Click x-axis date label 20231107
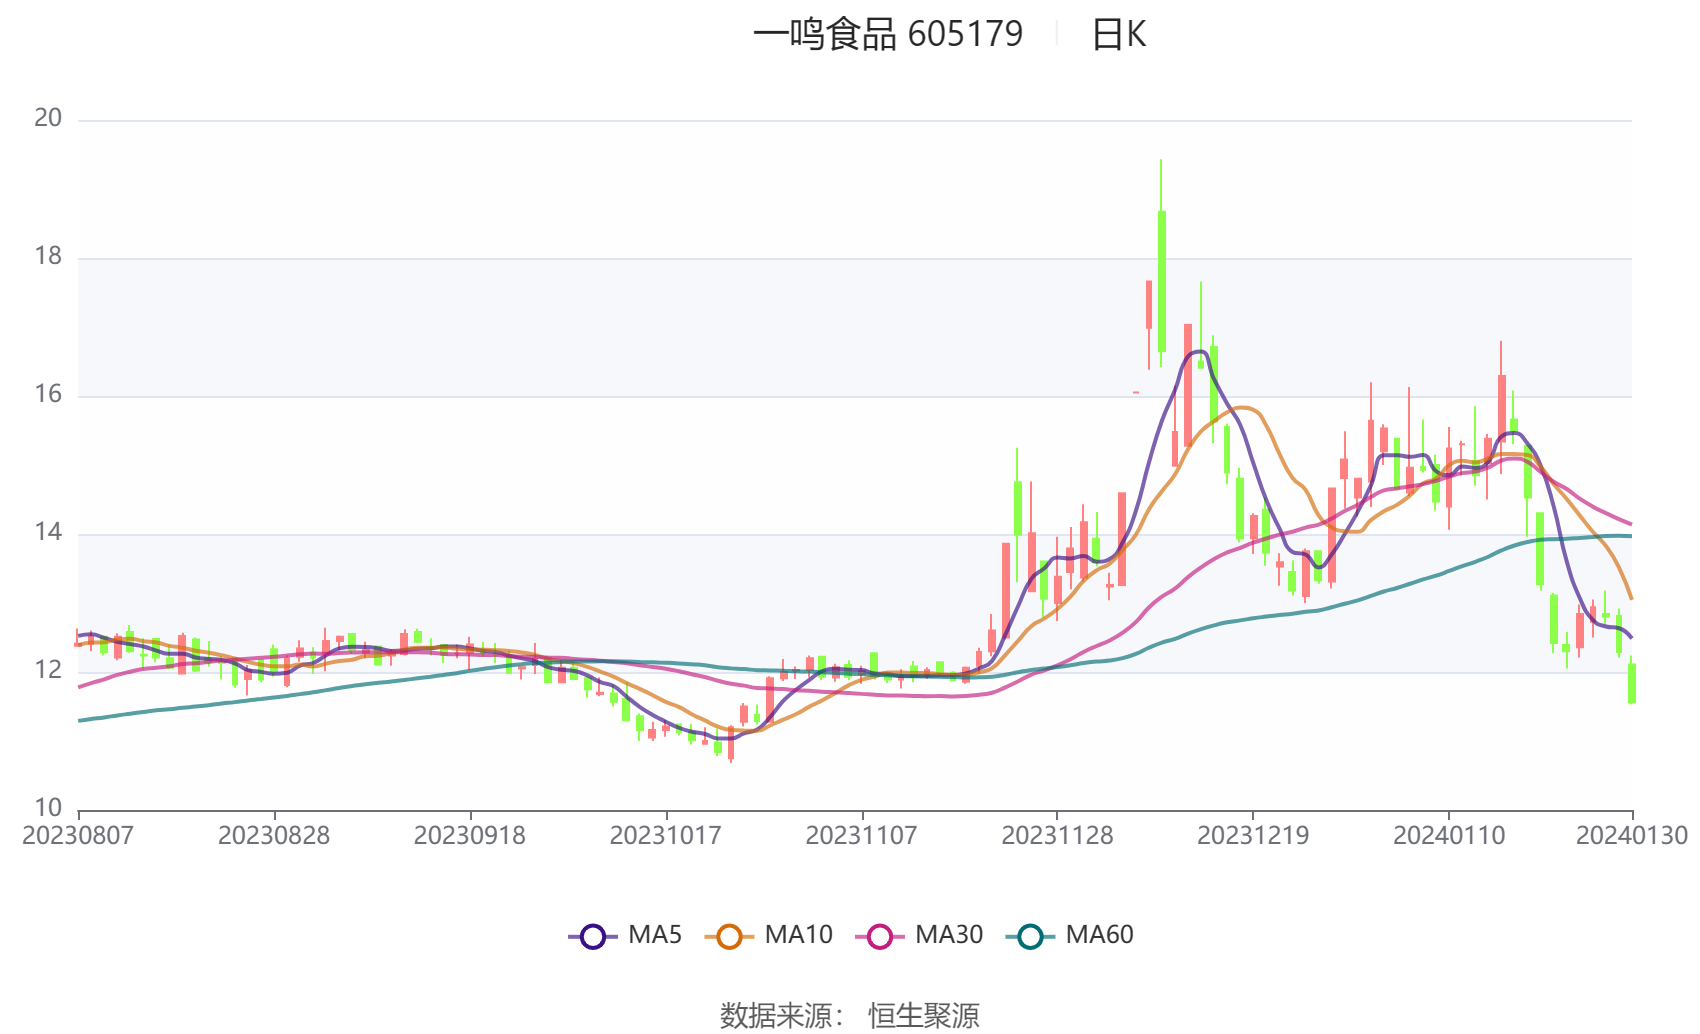Image resolution: width=1700 pixels, height=1034 pixels. click(862, 835)
